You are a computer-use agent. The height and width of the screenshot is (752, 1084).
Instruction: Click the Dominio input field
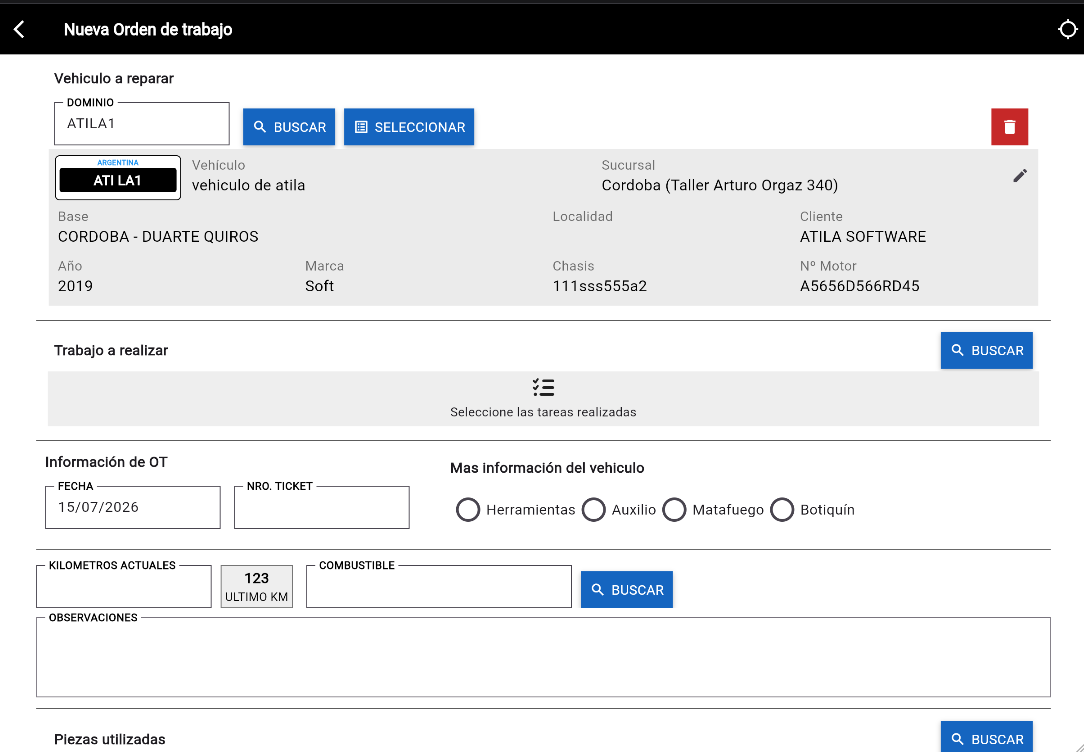point(142,124)
